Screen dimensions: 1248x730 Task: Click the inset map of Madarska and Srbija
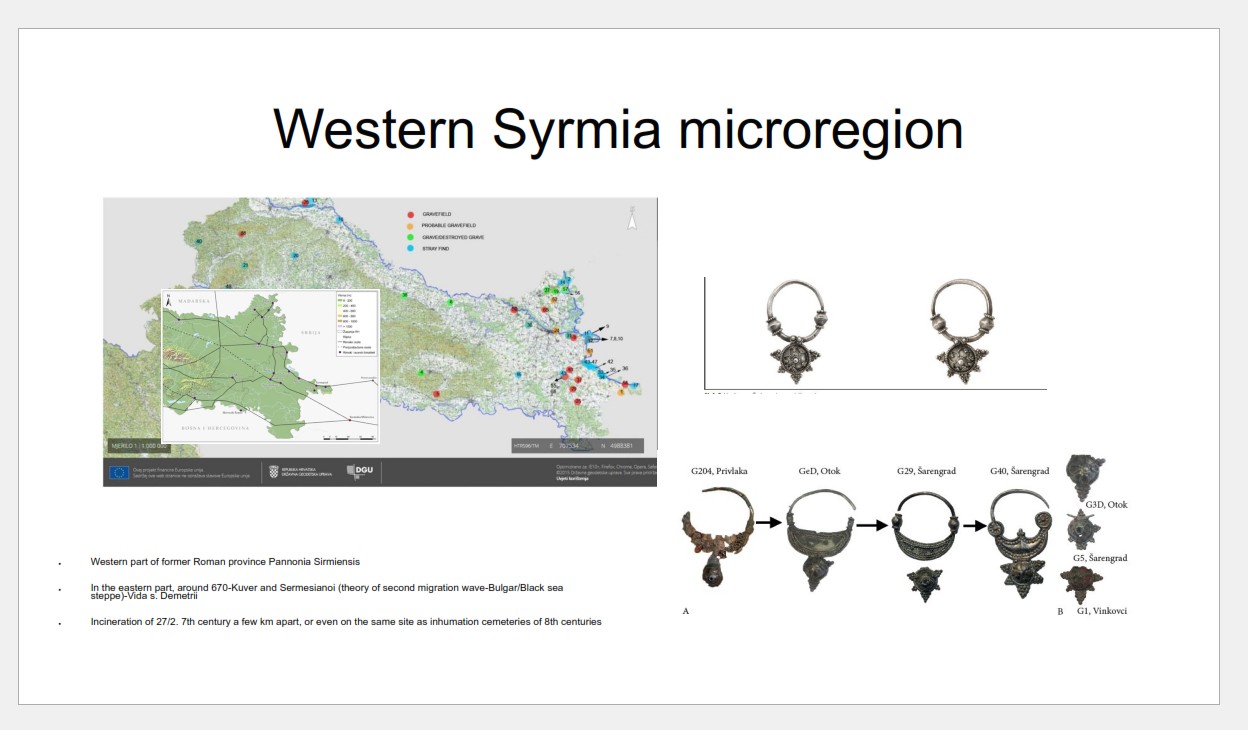click(x=271, y=366)
